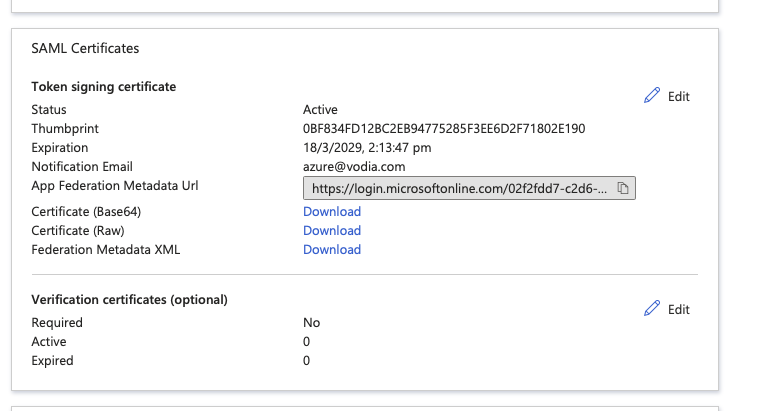This screenshot has height=411, width=758.
Task: Click the Verification certificates (optional) heading
Action: click(129, 300)
